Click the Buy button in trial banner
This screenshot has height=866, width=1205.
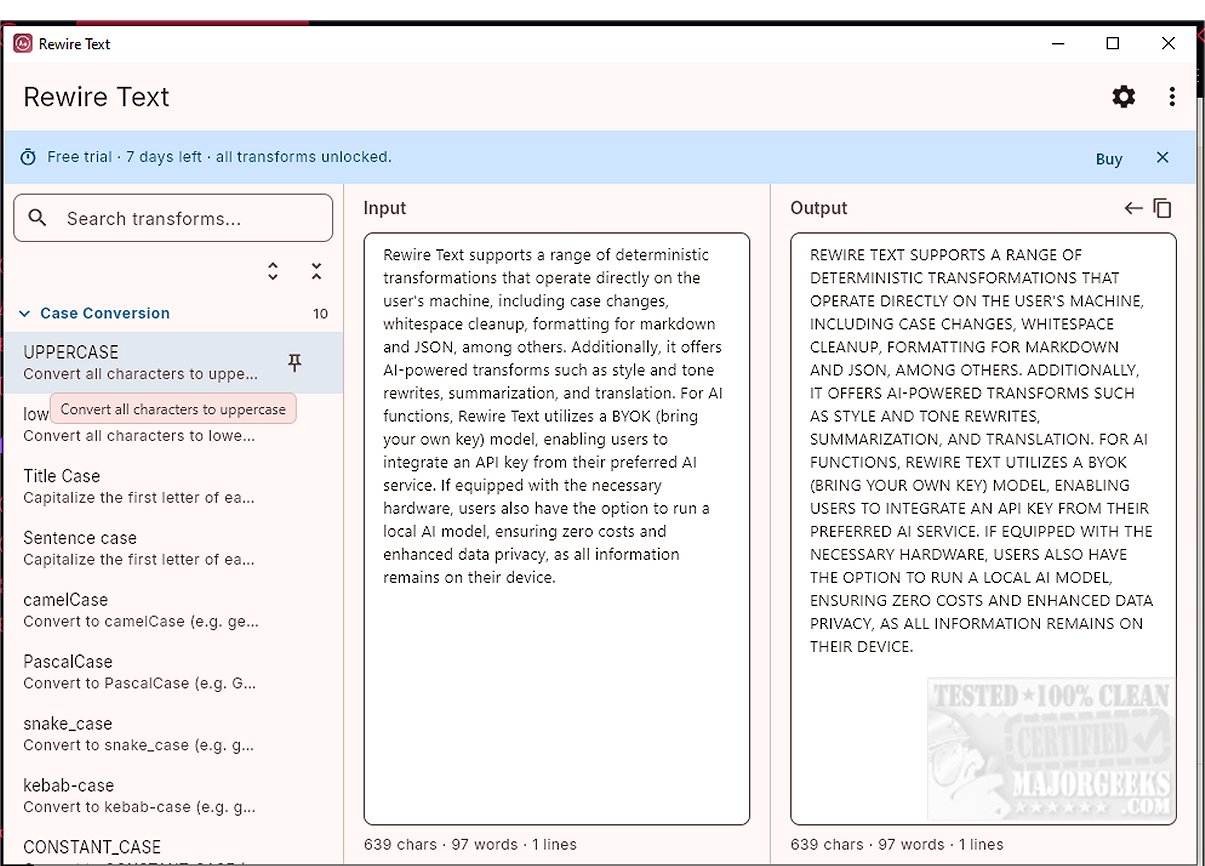(1109, 159)
